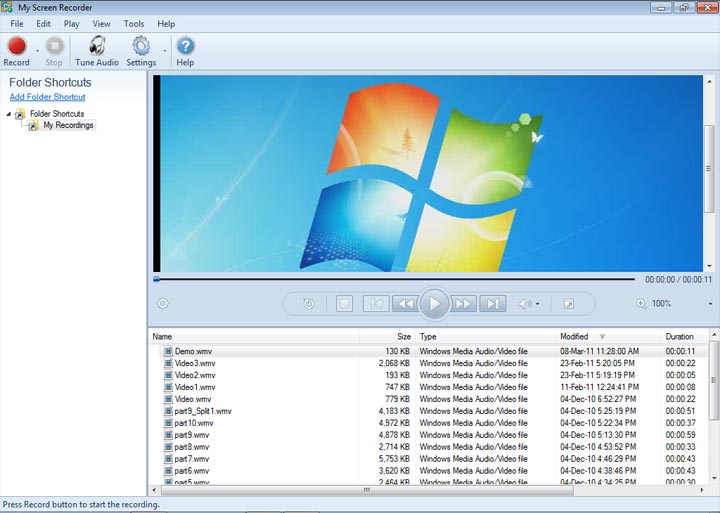Viewport: 720px width, 513px height.
Task: Toggle the repeat playback button
Action: [309, 304]
